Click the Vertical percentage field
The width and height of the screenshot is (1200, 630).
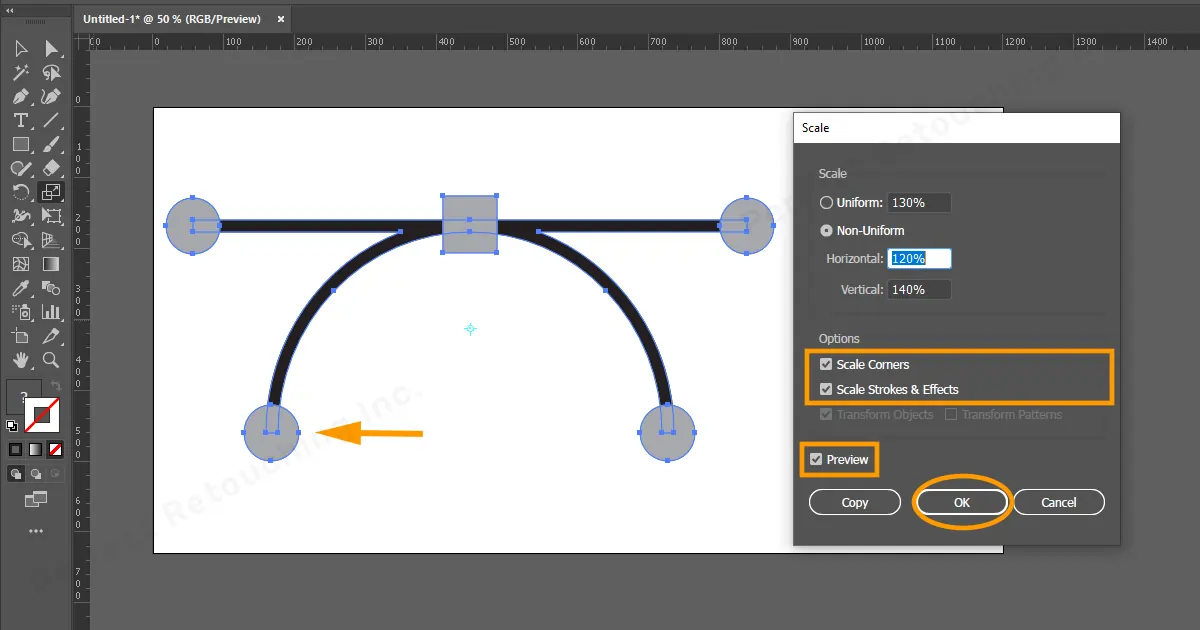coord(919,290)
